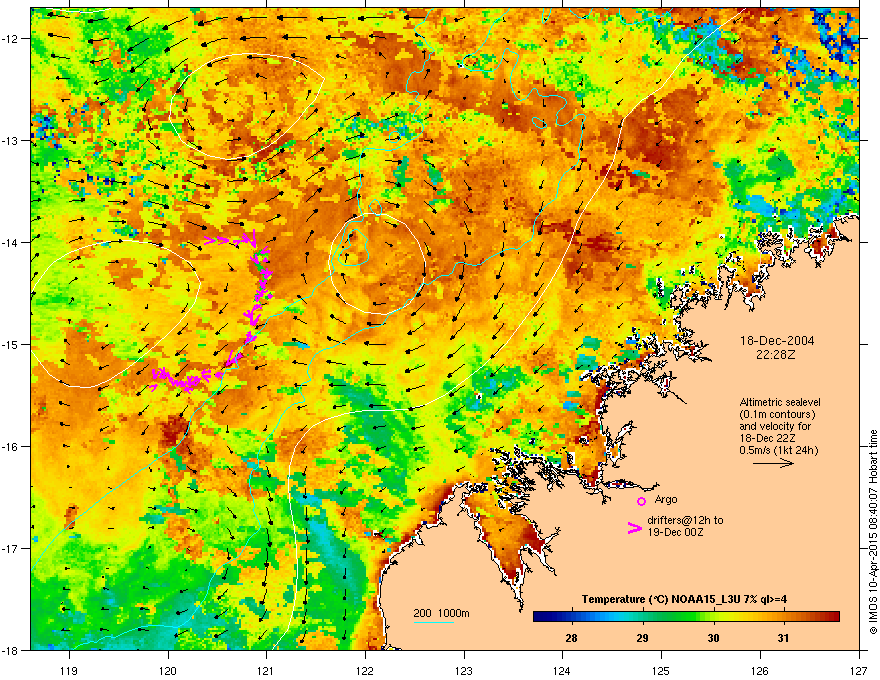880x680 pixels.
Task: Click the "drifters@12h to" legend text
Action: 685,520
